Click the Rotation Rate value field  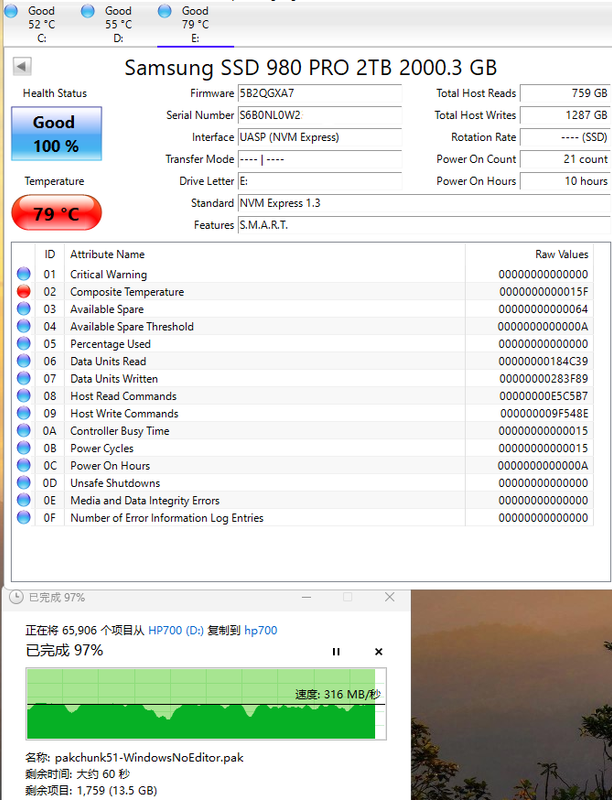[x=565, y=137]
